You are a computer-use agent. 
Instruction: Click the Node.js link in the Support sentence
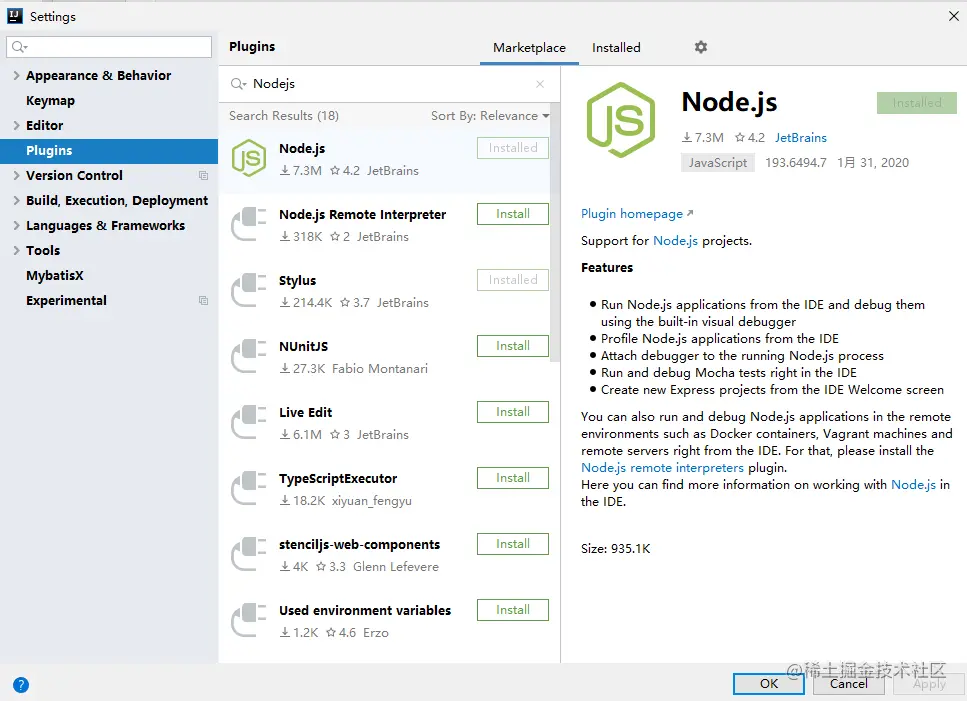(x=675, y=240)
